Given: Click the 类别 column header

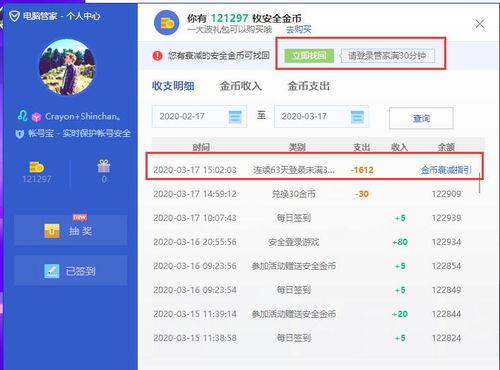Looking at the screenshot, I should point(297,147).
